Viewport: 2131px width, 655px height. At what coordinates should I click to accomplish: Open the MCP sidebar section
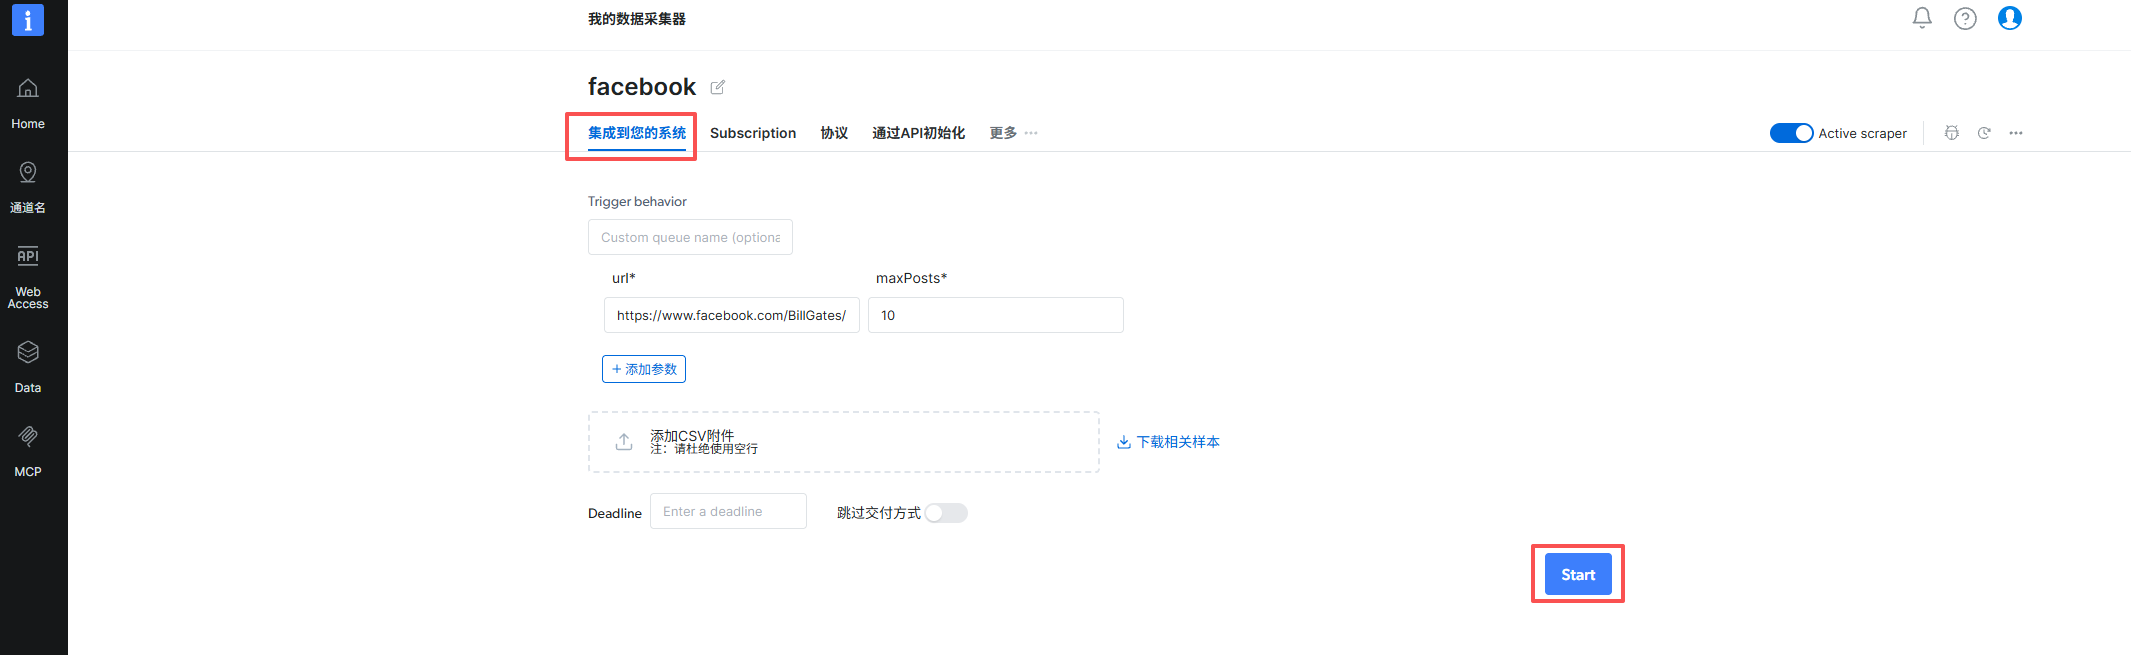28,451
